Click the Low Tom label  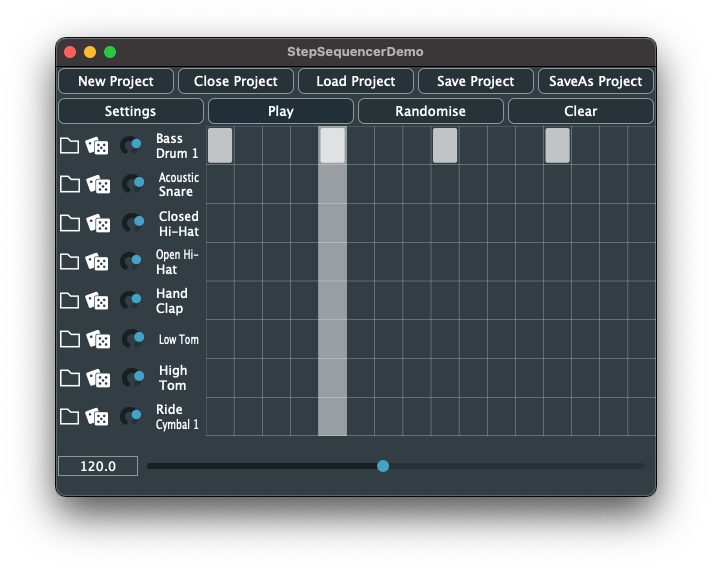179,340
